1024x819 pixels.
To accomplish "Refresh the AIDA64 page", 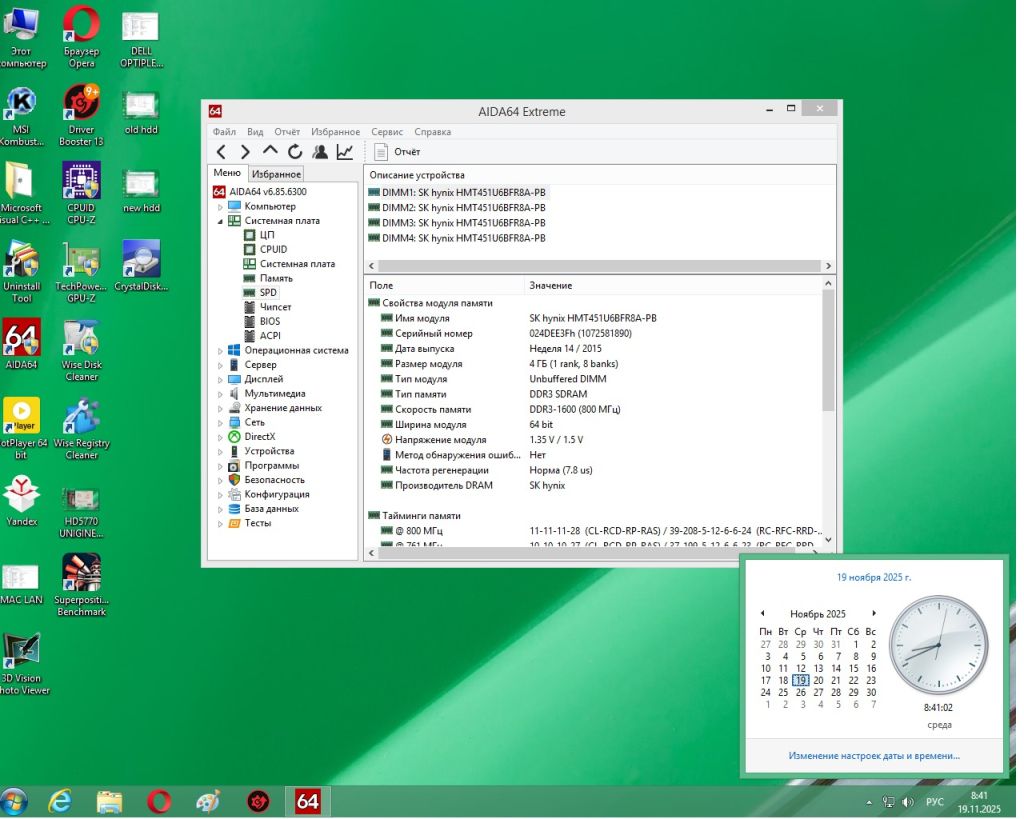I will pyautogui.click(x=295, y=152).
